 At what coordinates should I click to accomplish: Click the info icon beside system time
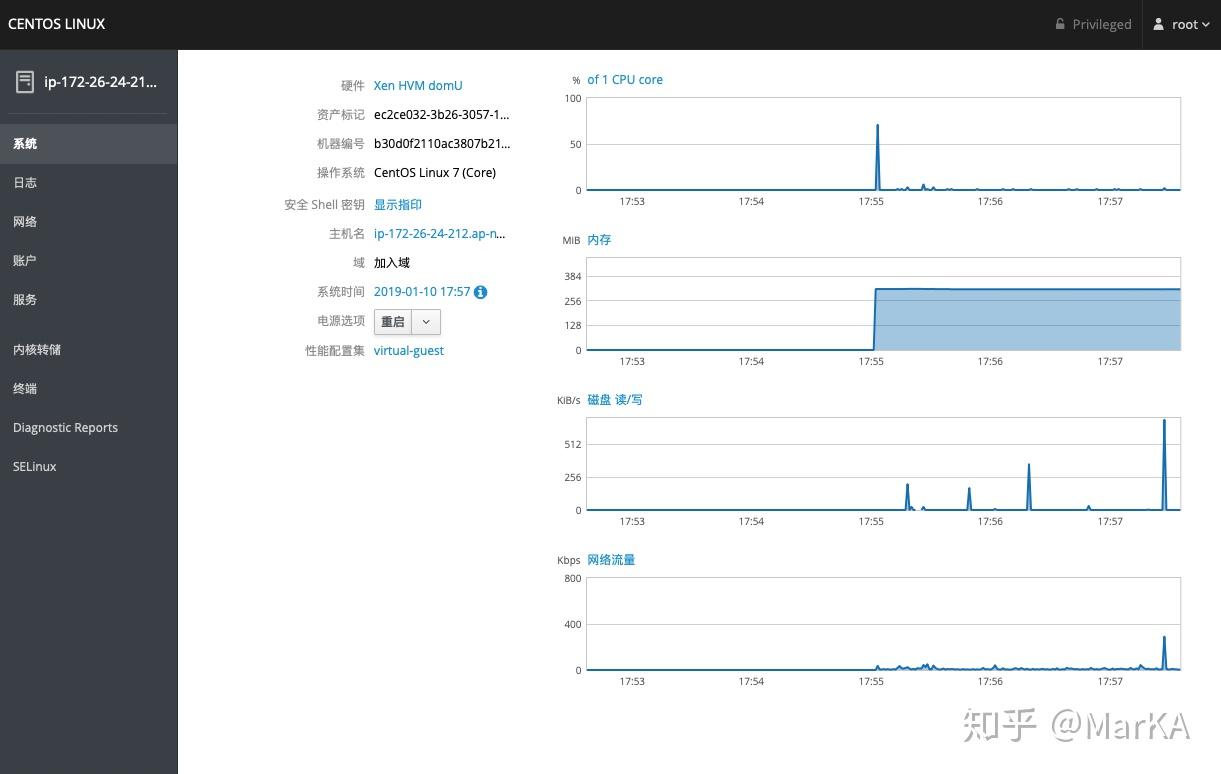tap(481, 292)
